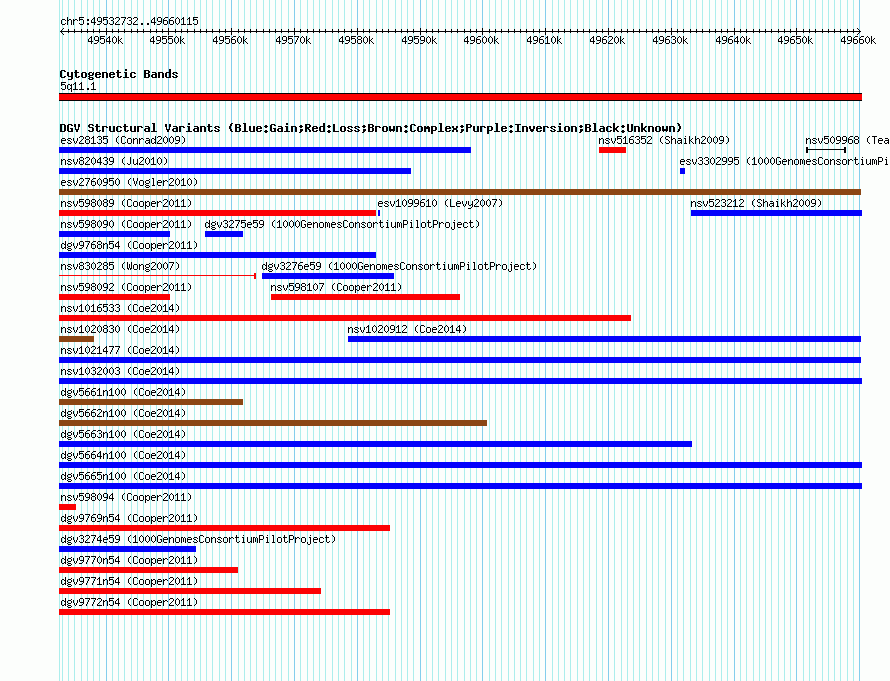Select the blue esv28135 gain bar
Viewport: 890px width, 681px height.
pos(265,150)
